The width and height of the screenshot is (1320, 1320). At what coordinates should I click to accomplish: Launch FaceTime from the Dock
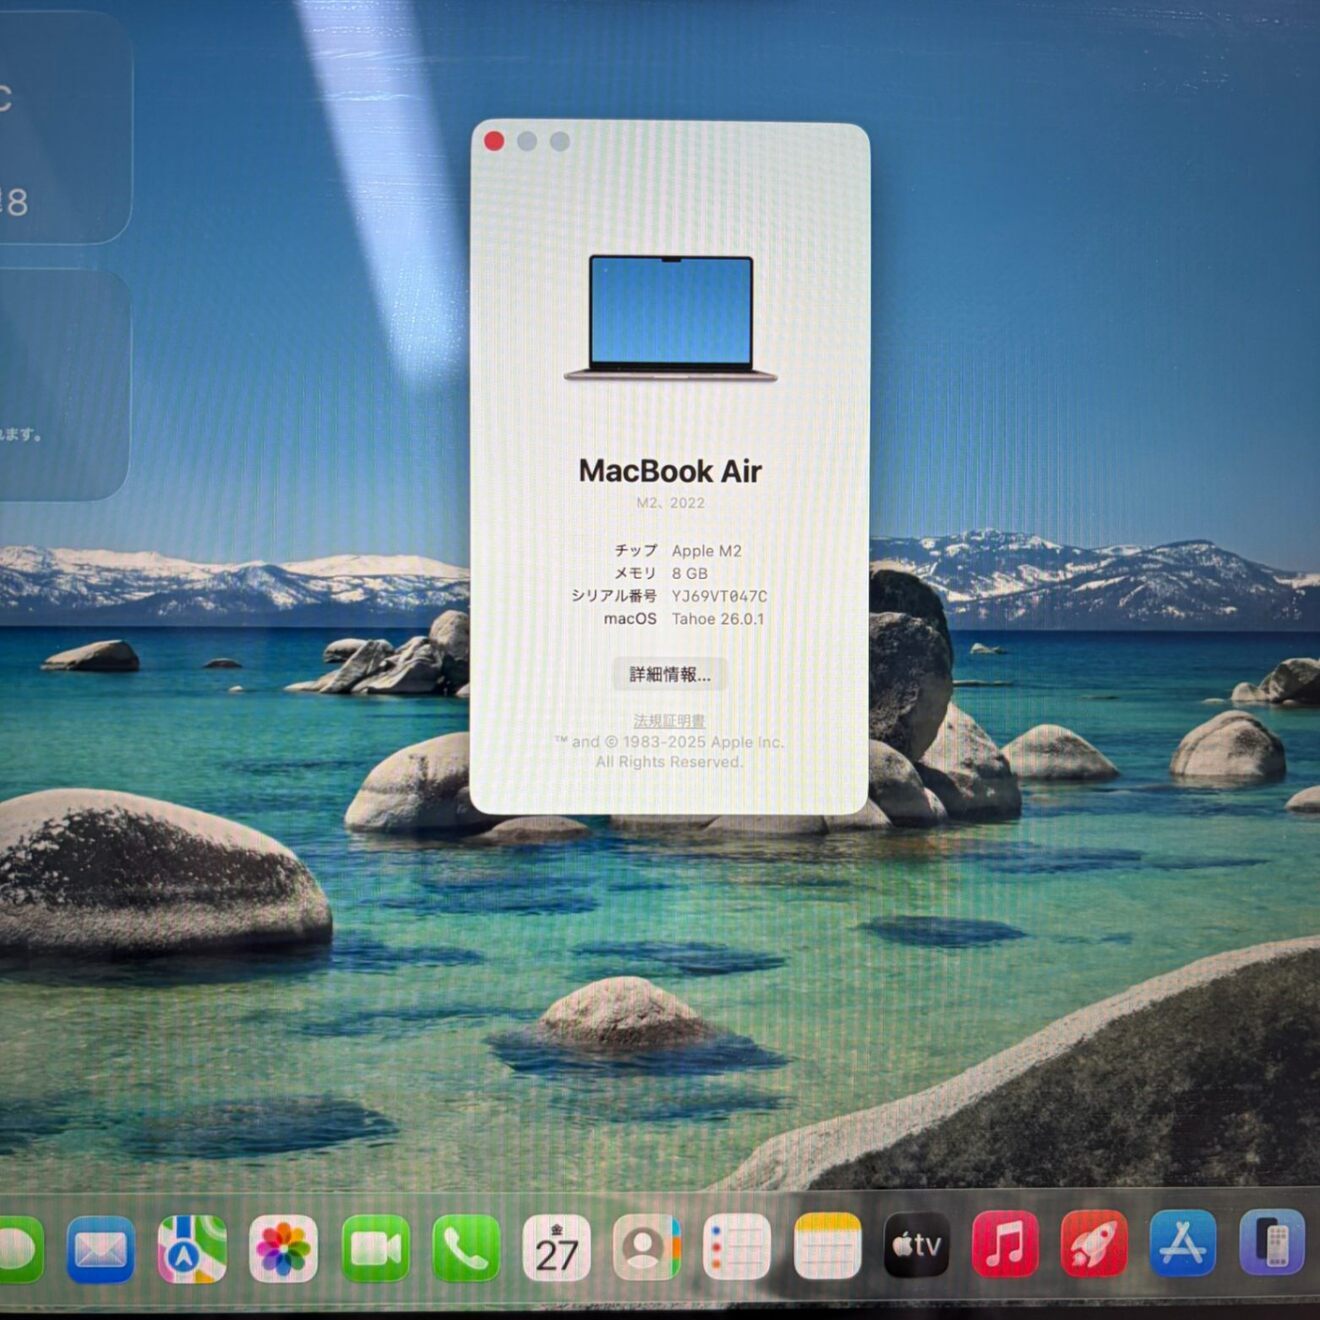coord(375,1249)
